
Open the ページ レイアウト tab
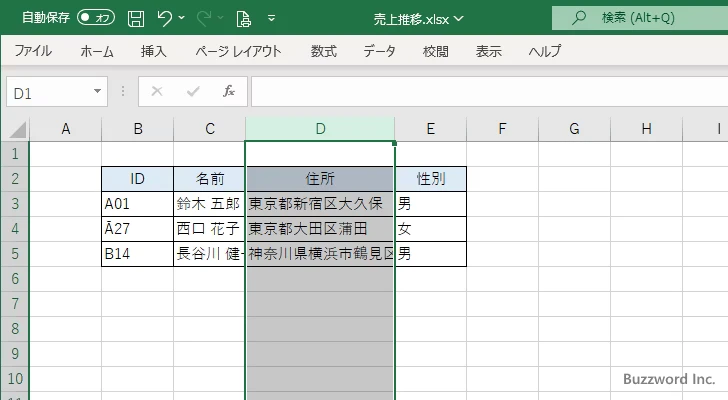pyautogui.click(x=238, y=52)
